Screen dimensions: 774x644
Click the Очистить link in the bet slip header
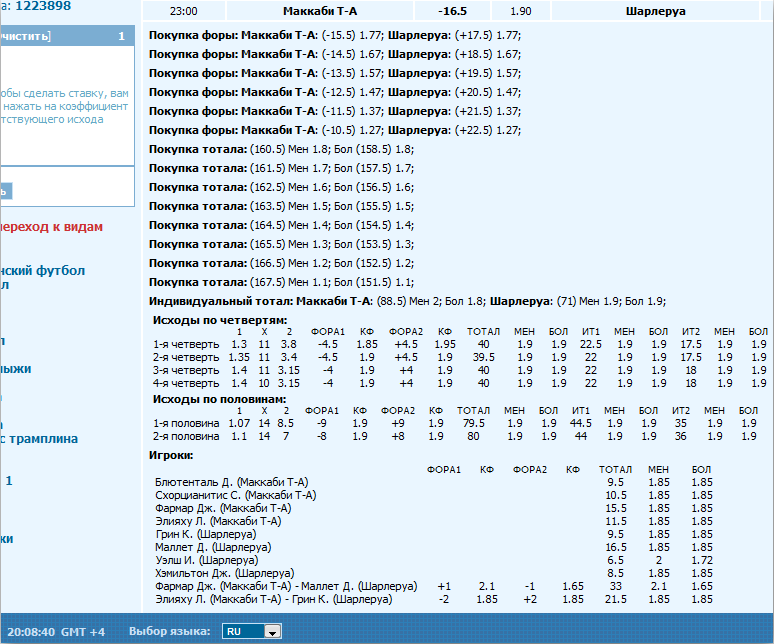(x=25, y=36)
